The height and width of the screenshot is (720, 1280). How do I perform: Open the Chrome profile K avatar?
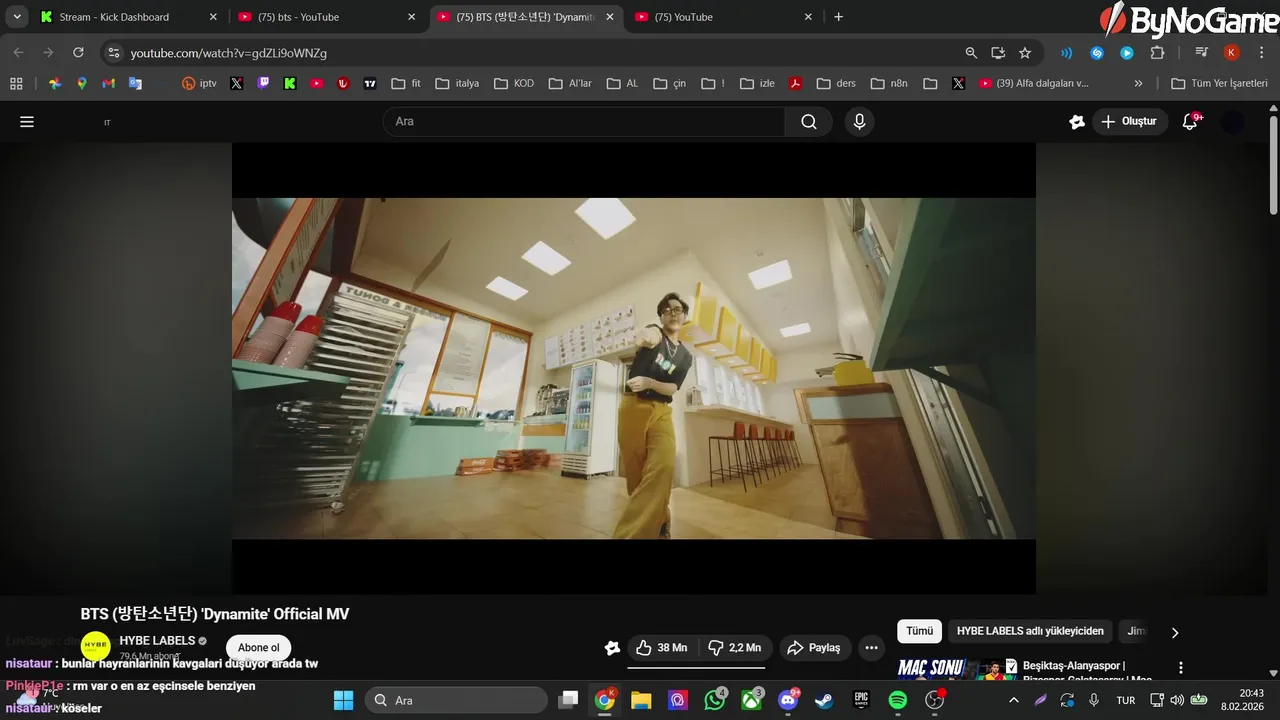coord(1232,53)
